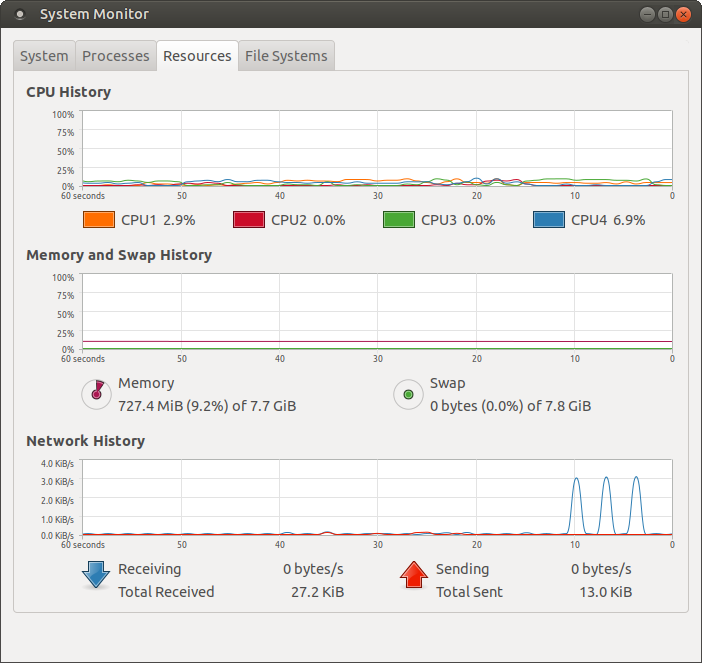Click inside the CPU History graph
The image size is (702, 663).
click(x=377, y=148)
